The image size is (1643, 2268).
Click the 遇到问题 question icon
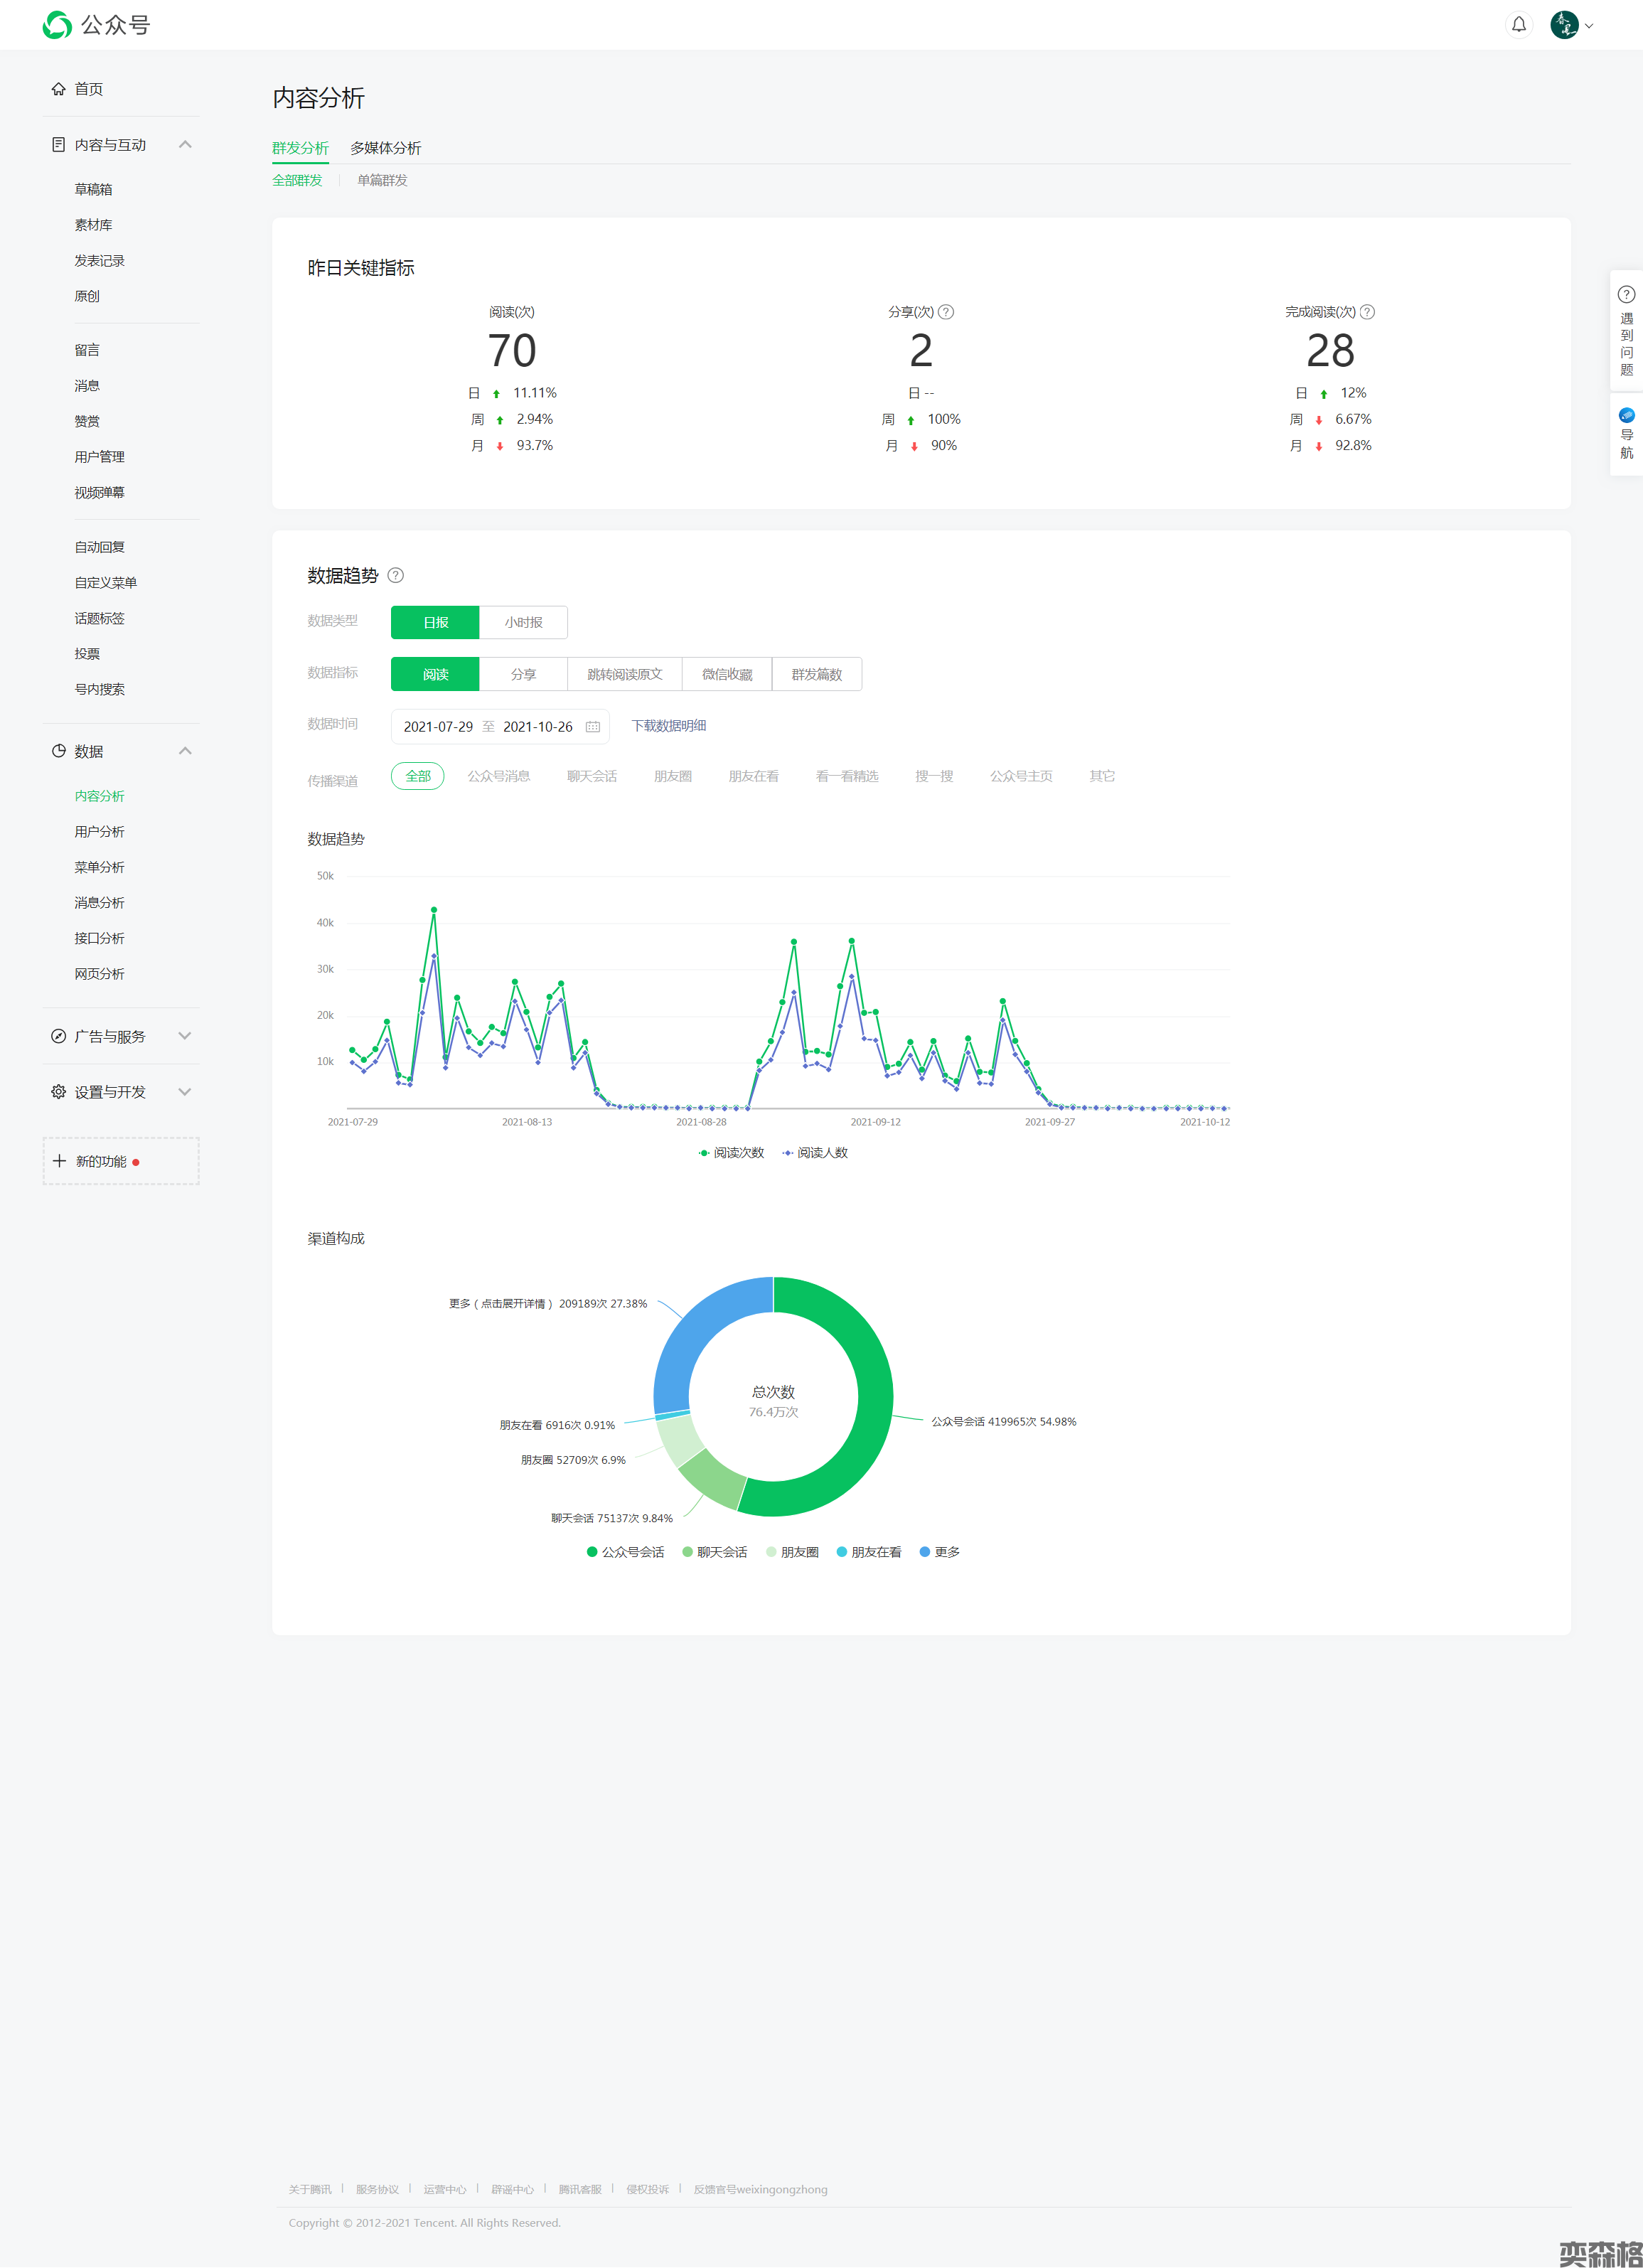pos(1626,295)
